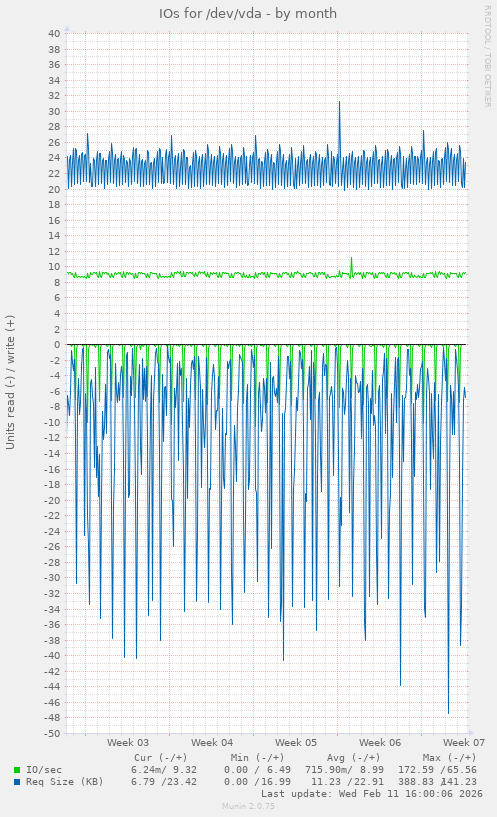Viewport: 497px width, 817px height.
Task: Click the Req Size maximum value "388.83 /141.23"
Action: tap(437, 782)
